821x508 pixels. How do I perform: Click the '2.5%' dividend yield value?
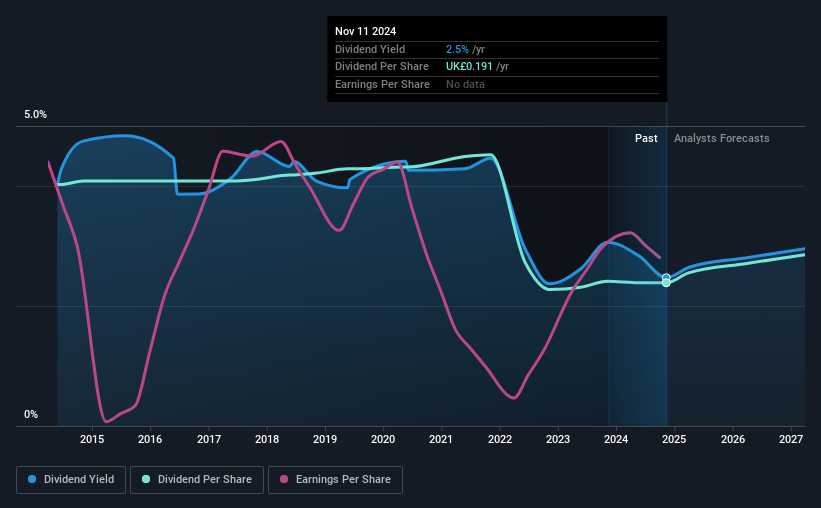pyautogui.click(x=457, y=49)
